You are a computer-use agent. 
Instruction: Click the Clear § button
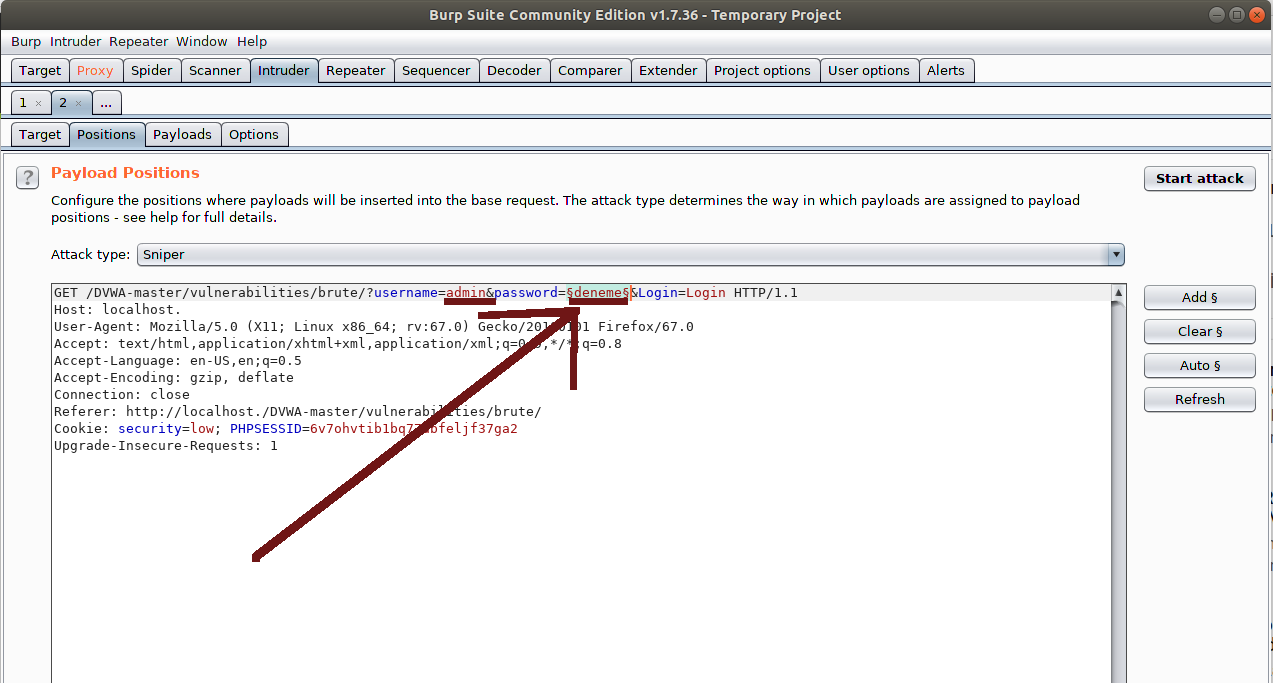1200,331
